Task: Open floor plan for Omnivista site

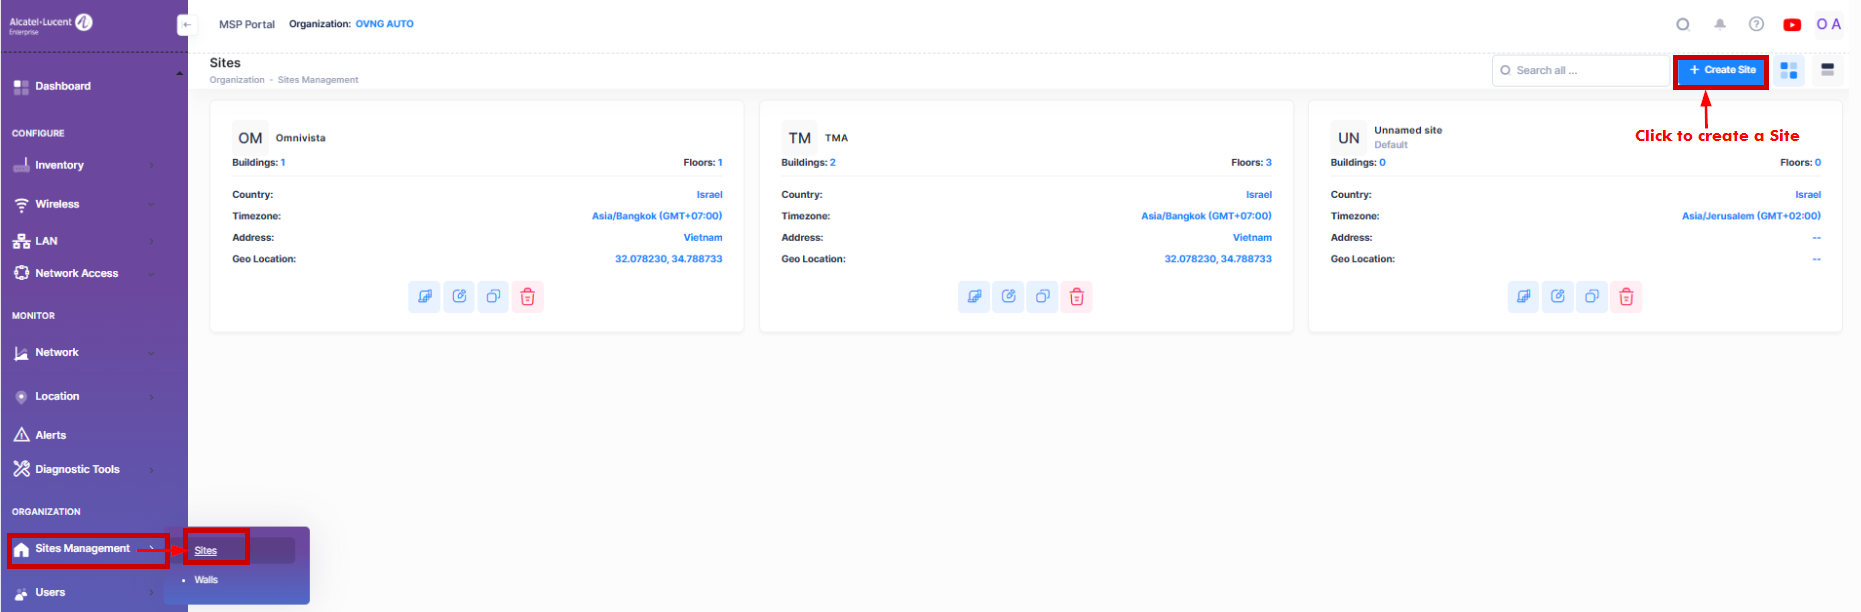Action: pos(425,297)
